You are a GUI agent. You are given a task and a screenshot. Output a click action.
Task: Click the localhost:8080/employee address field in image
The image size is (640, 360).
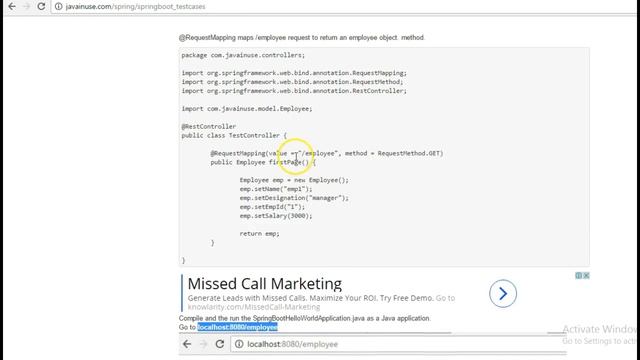398,344
